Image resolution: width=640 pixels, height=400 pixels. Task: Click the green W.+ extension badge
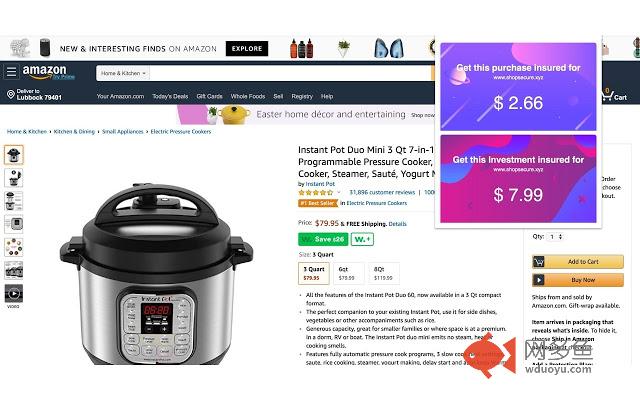pos(362,239)
